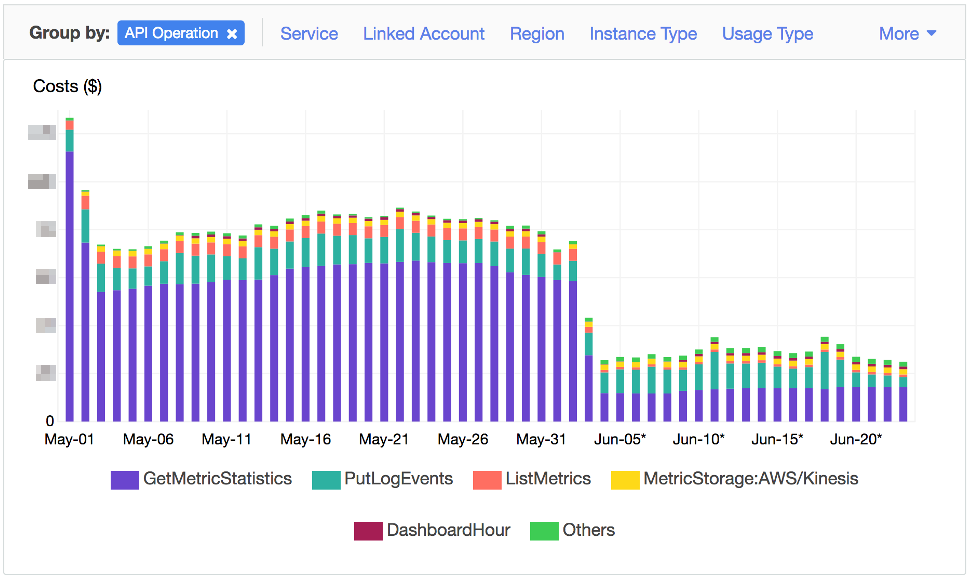Image resolution: width=972 pixels, height=578 pixels.
Task: Click the Jun-15* axis label
Action: [777, 440]
